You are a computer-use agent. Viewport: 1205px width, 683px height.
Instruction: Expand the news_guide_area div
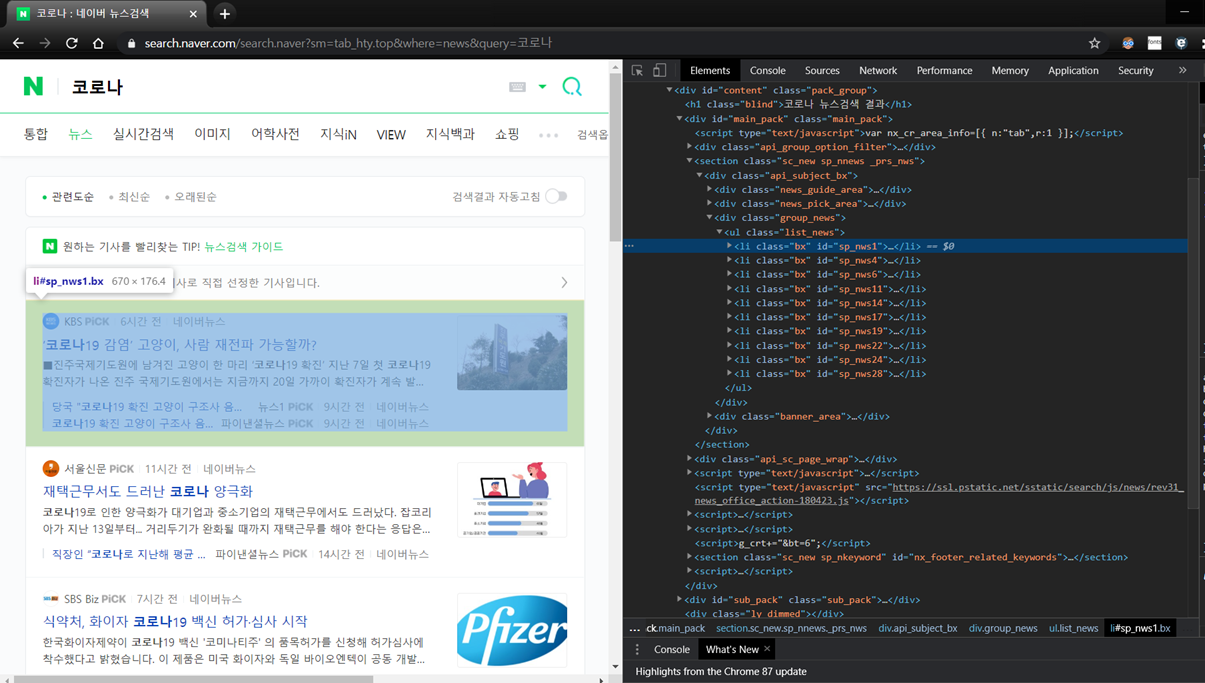709,189
